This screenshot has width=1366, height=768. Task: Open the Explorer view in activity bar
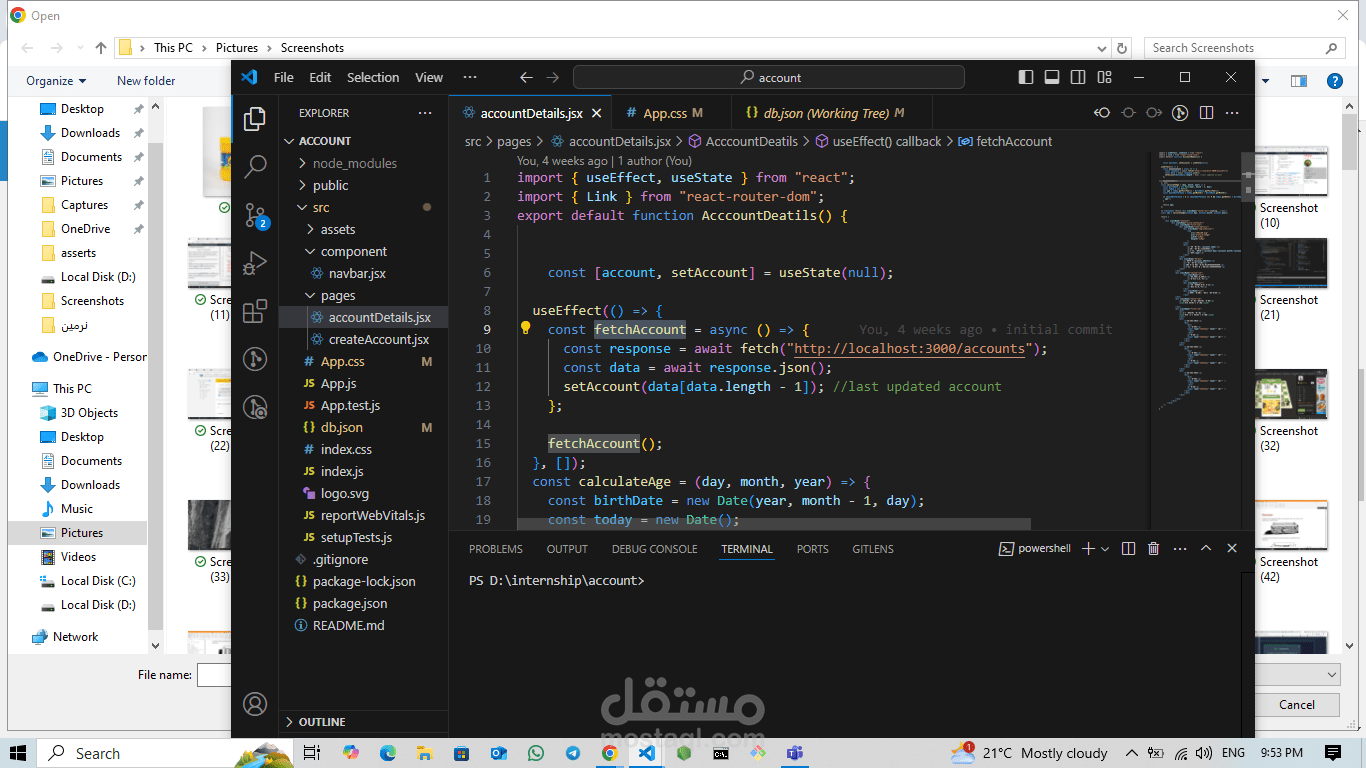(x=255, y=118)
